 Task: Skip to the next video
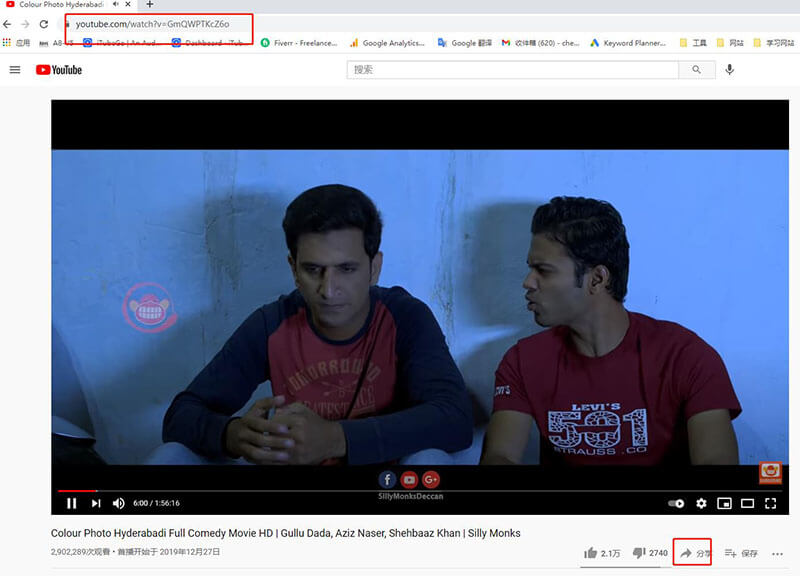(x=95, y=504)
